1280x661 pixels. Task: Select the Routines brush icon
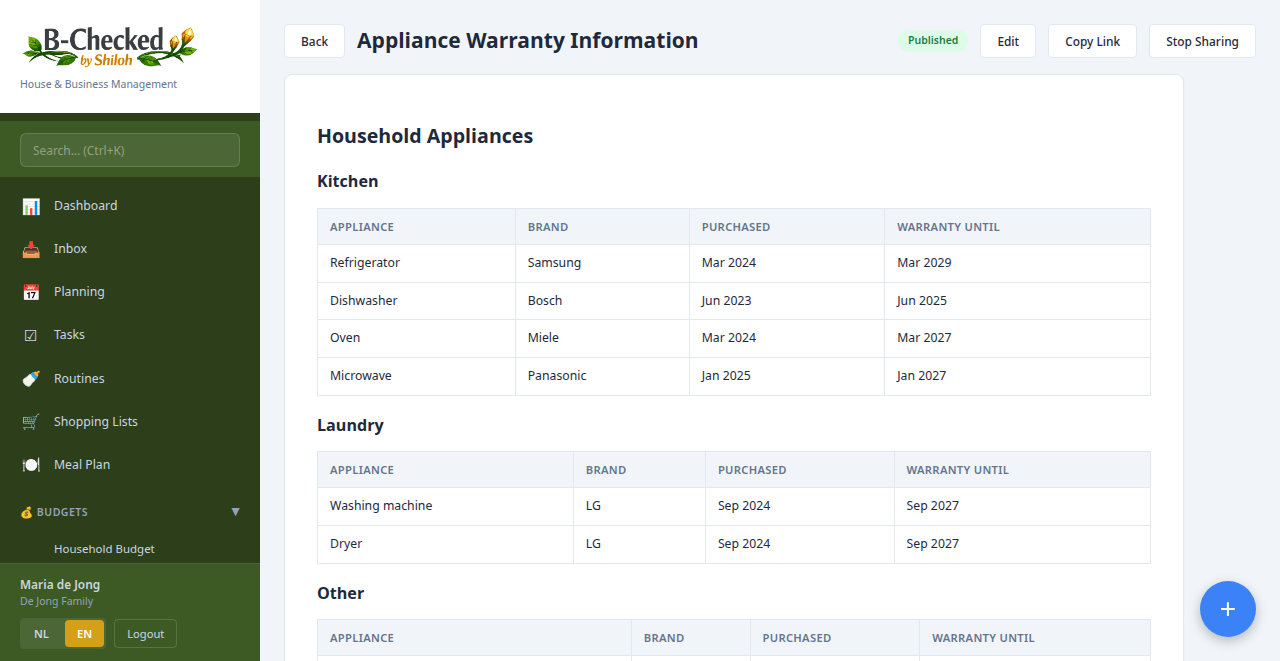pos(30,378)
